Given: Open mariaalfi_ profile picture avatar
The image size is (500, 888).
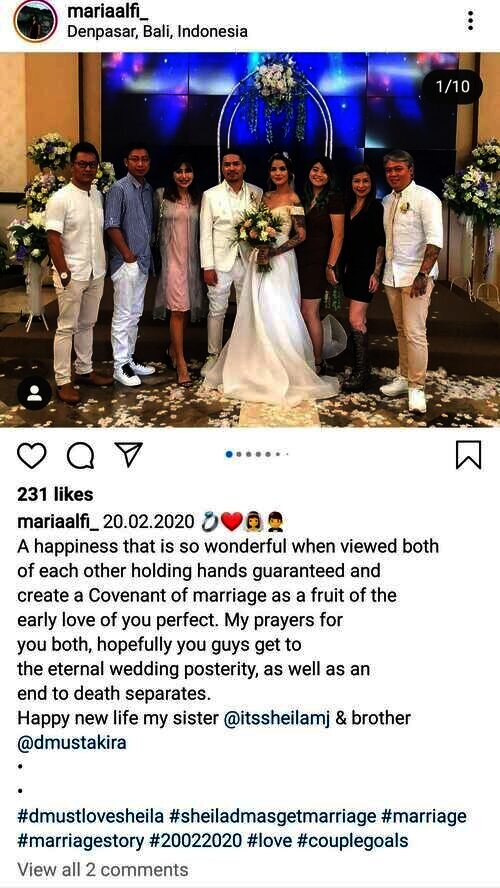Looking at the screenshot, I should tap(35, 21).
